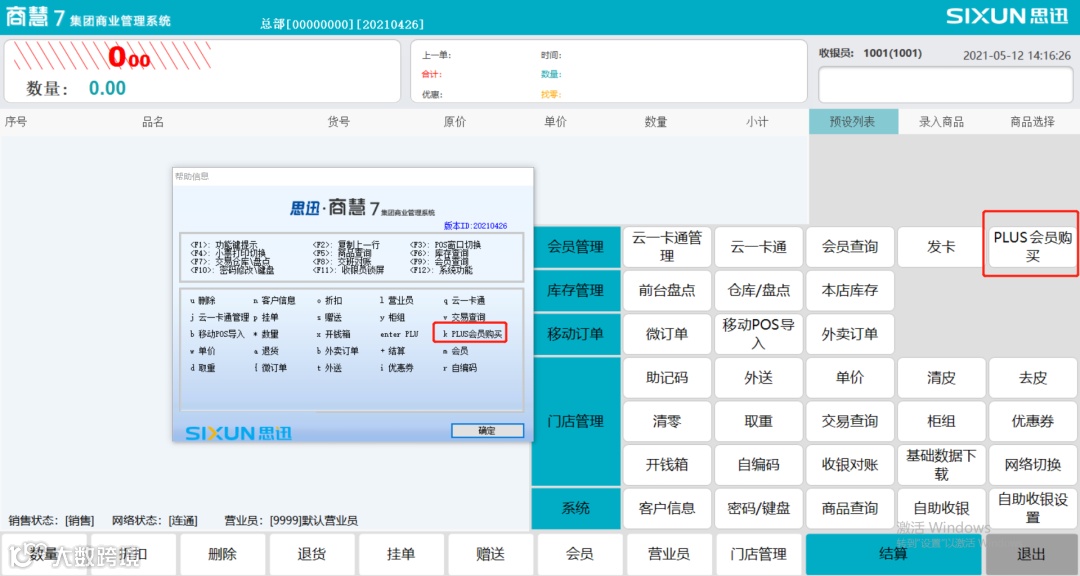Click the 单价 button in the preset grid
The image size is (1080, 576).
pos(850,378)
